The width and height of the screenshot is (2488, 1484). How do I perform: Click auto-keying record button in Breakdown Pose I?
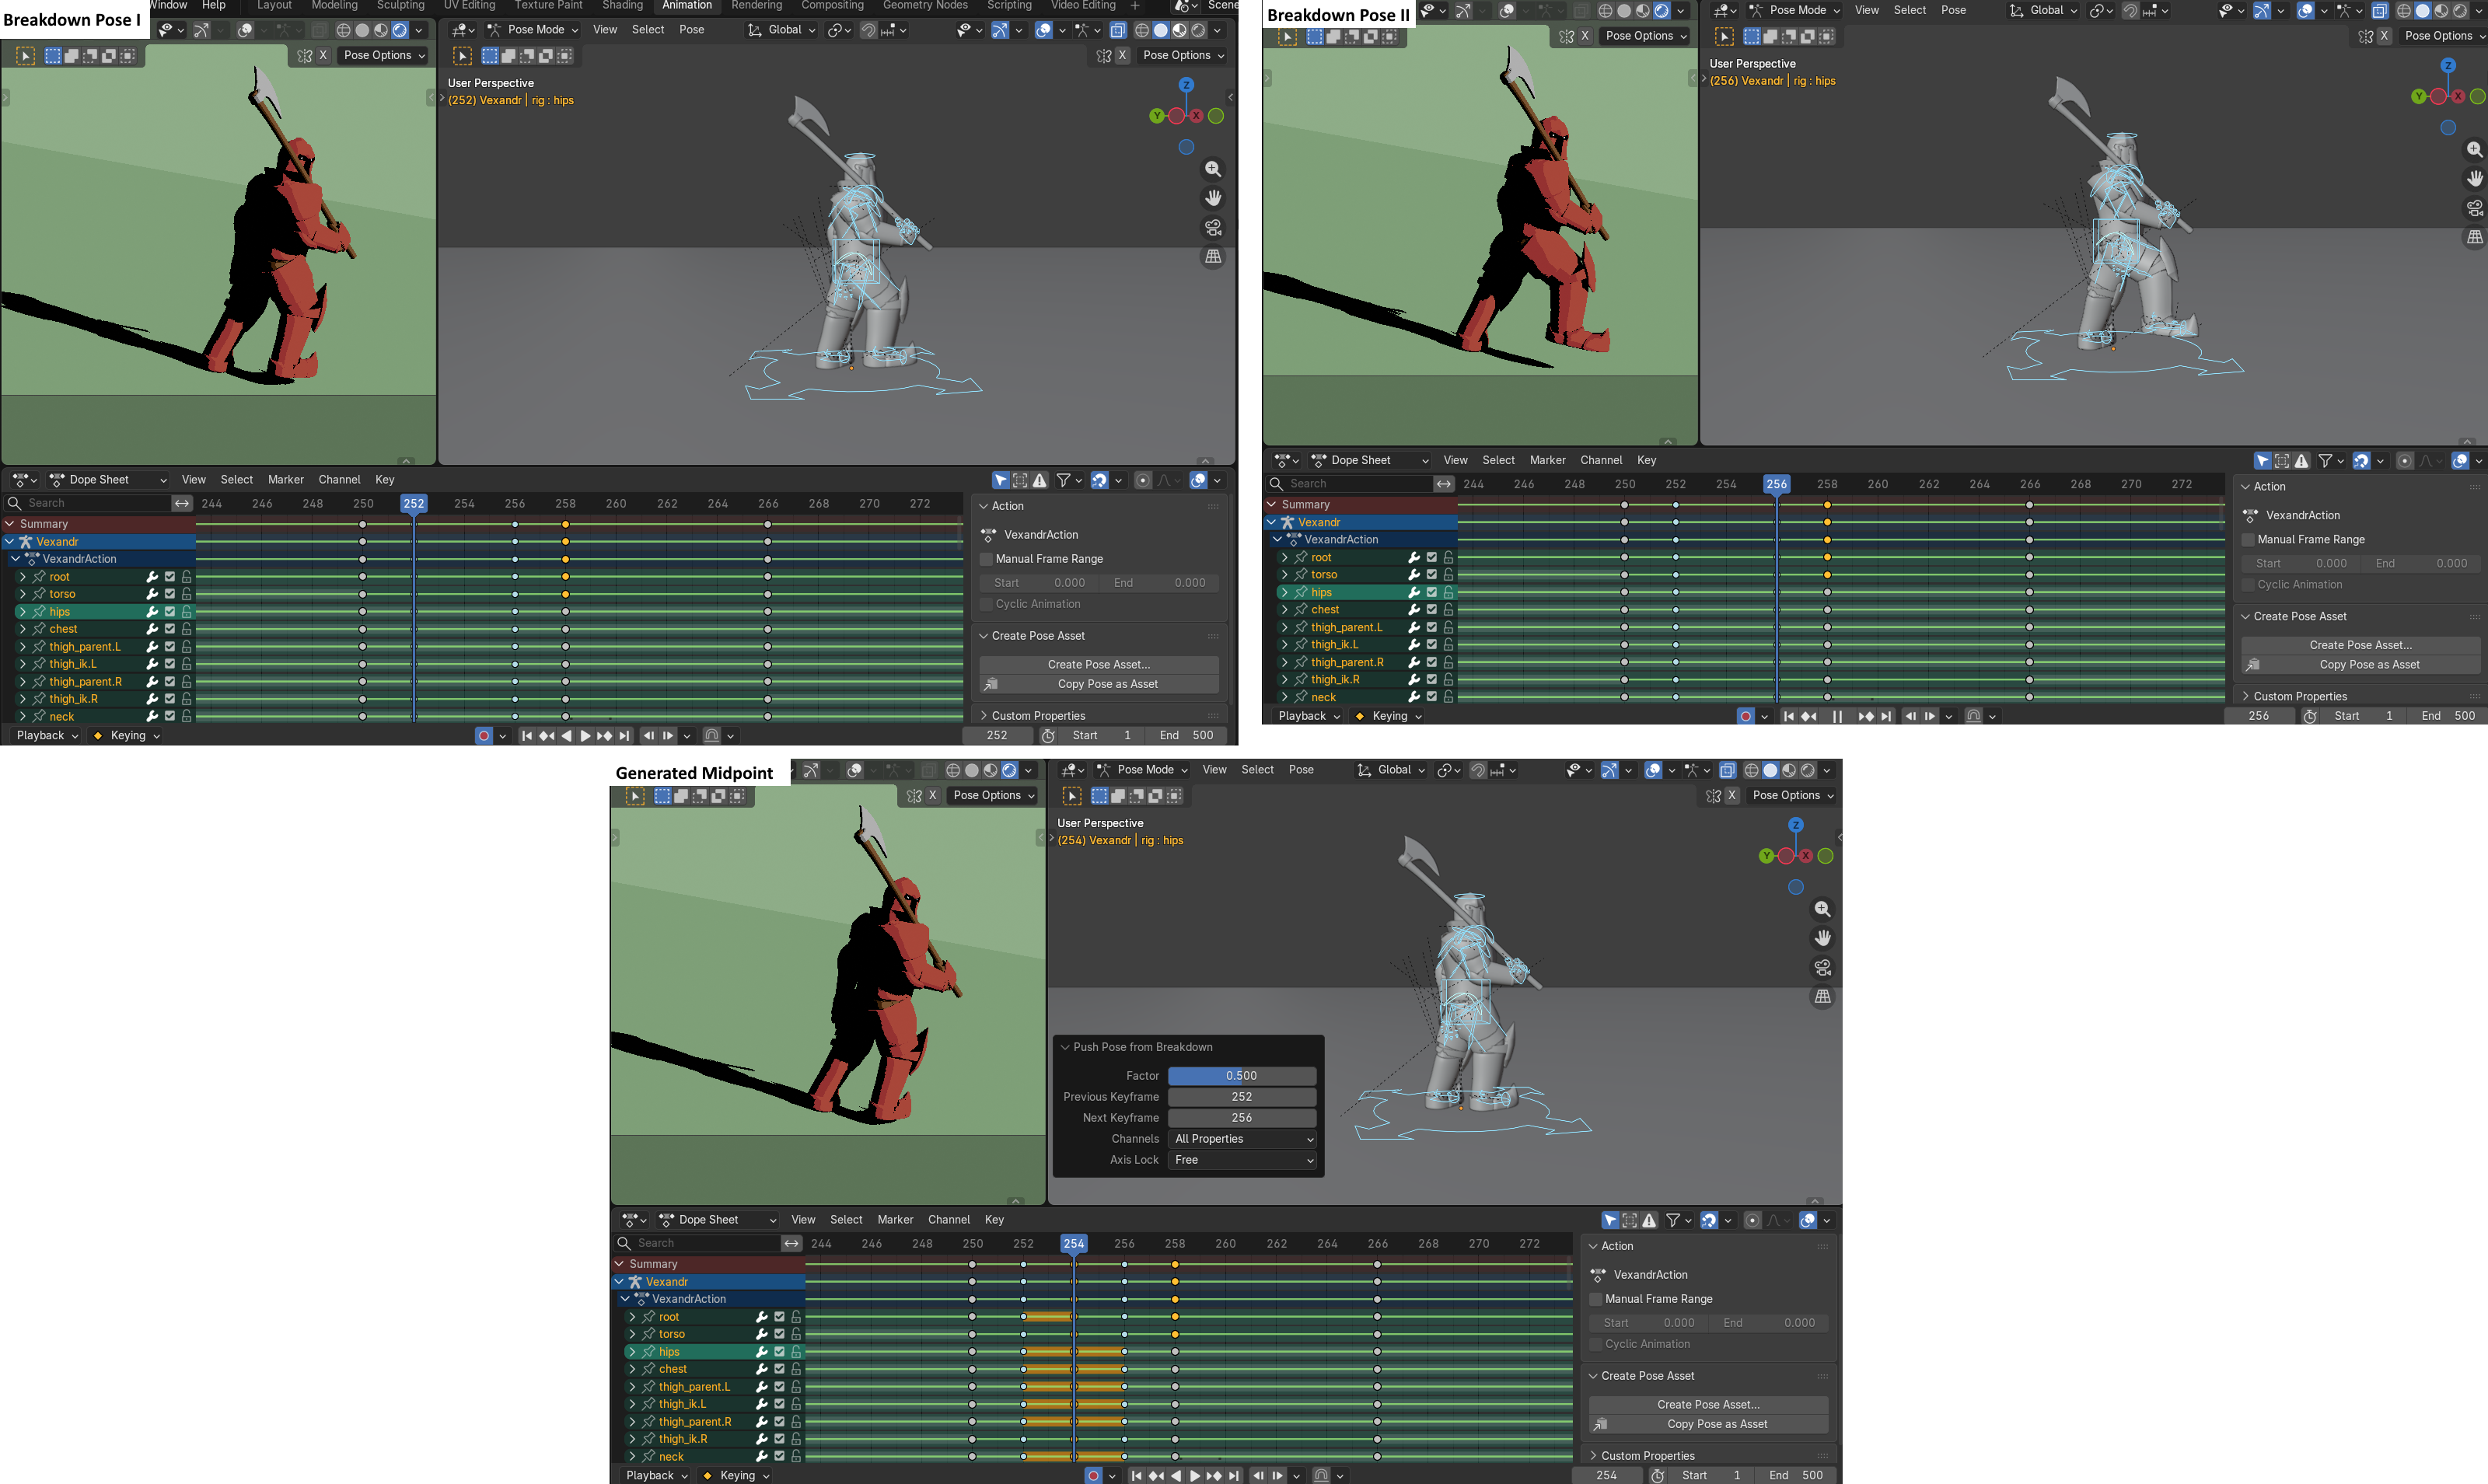[484, 735]
